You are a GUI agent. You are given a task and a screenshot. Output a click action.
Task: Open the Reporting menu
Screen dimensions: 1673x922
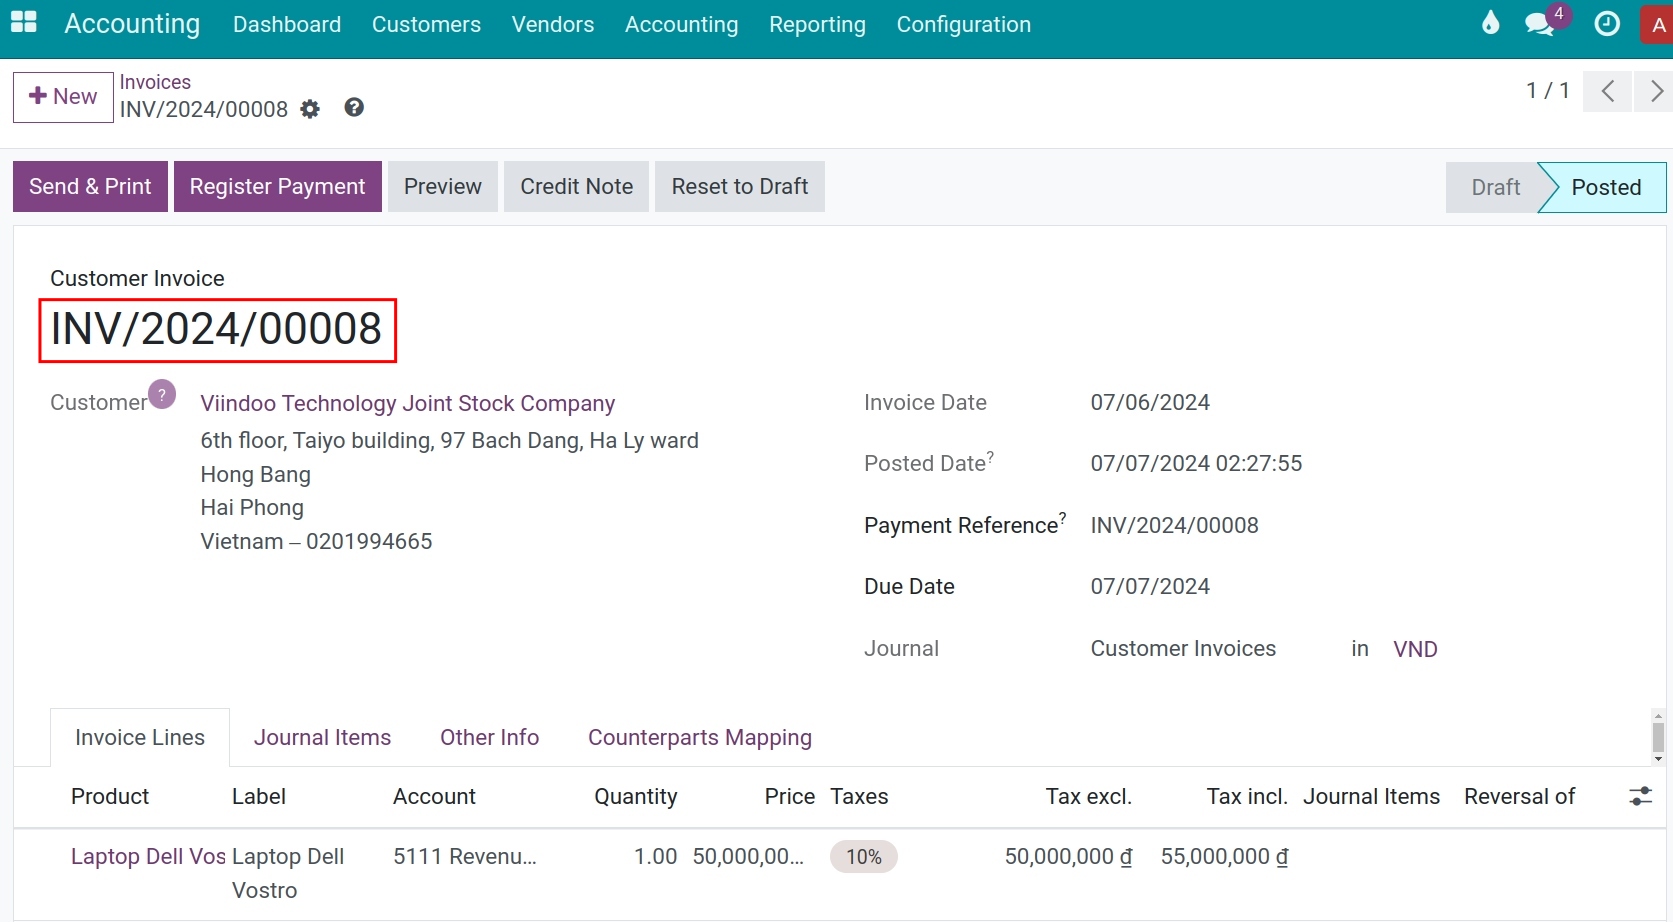point(817,24)
